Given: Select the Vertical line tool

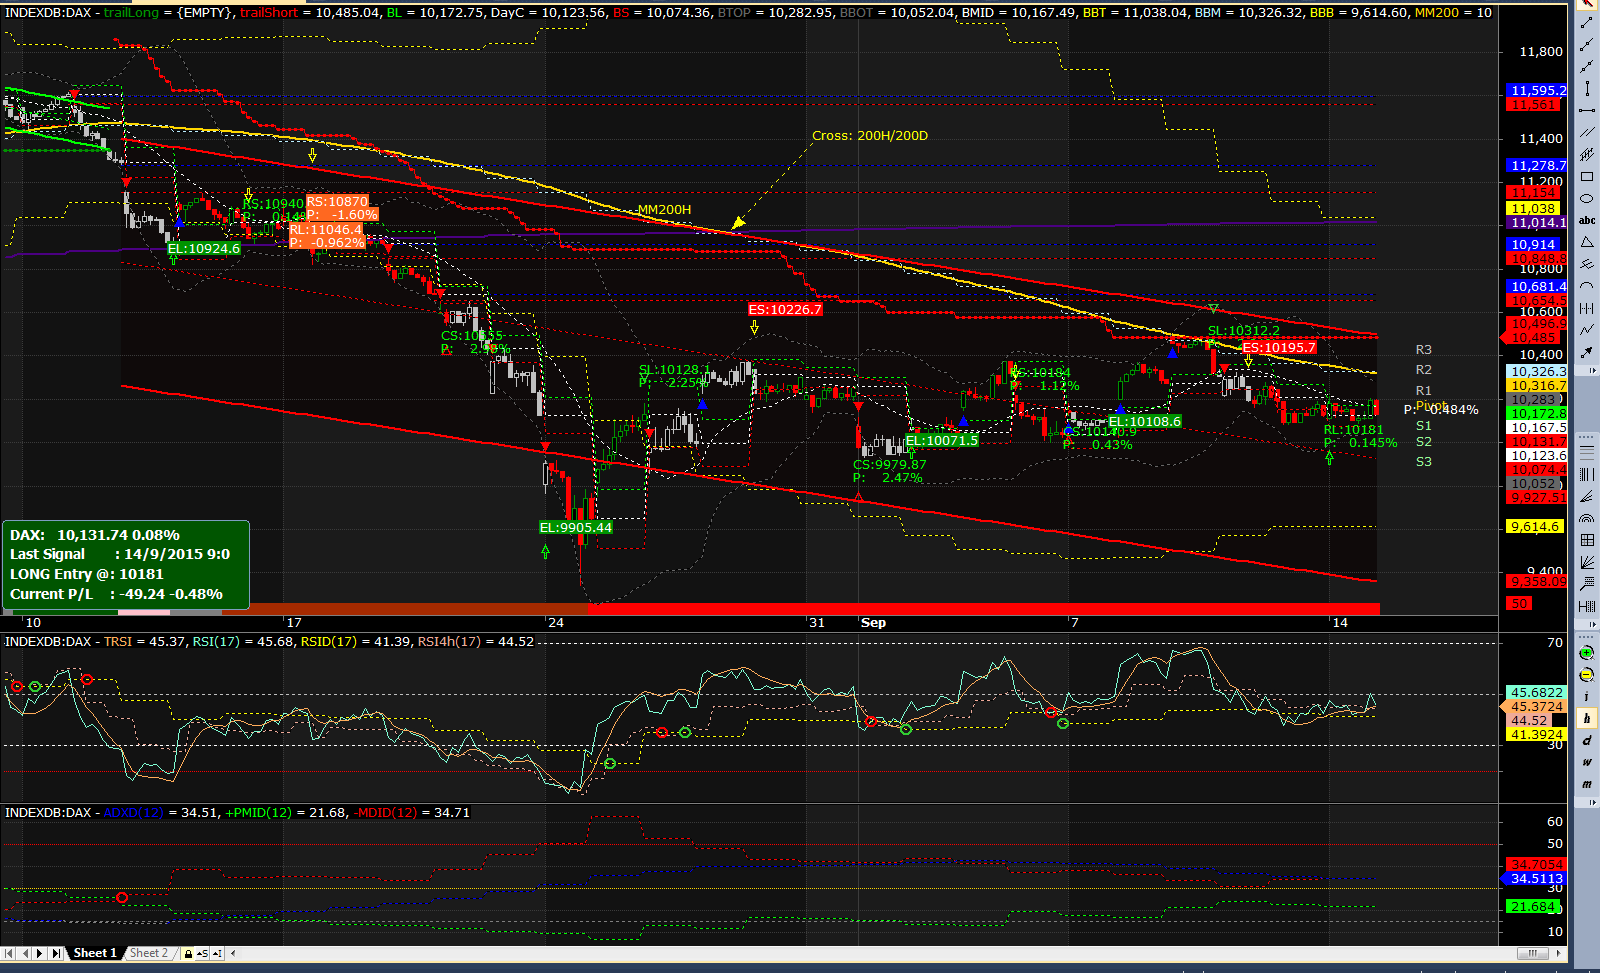Looking at the screenshot, I should point(1587,88).
